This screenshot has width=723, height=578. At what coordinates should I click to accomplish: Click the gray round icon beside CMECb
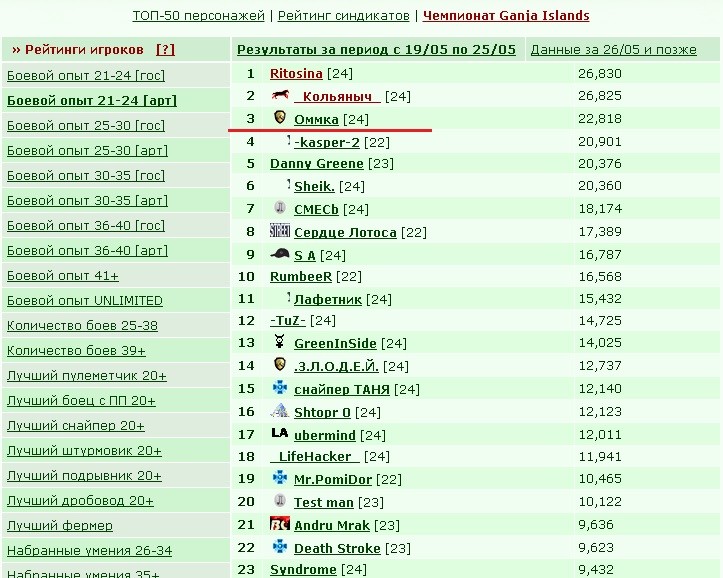click(280, 208)
